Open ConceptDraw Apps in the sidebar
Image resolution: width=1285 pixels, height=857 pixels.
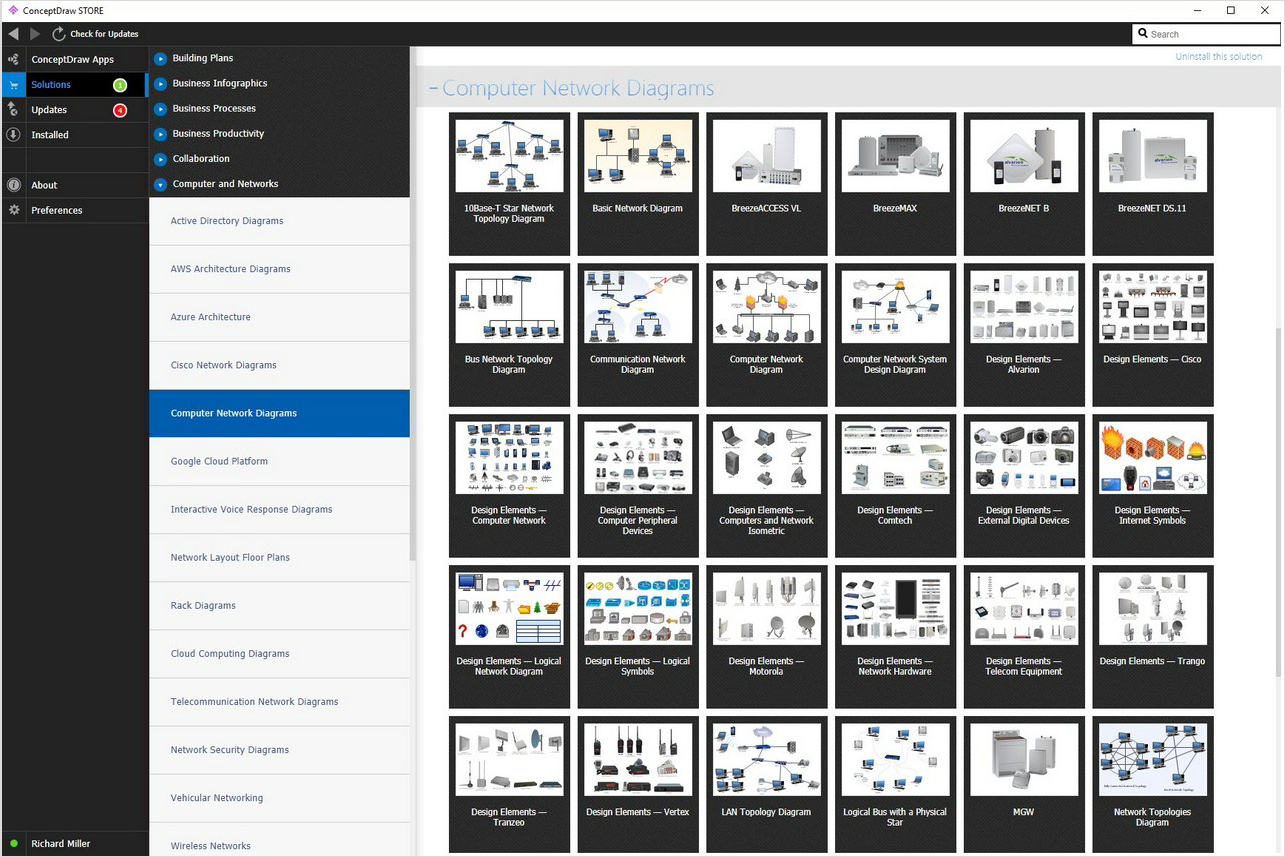coord(74,60)
